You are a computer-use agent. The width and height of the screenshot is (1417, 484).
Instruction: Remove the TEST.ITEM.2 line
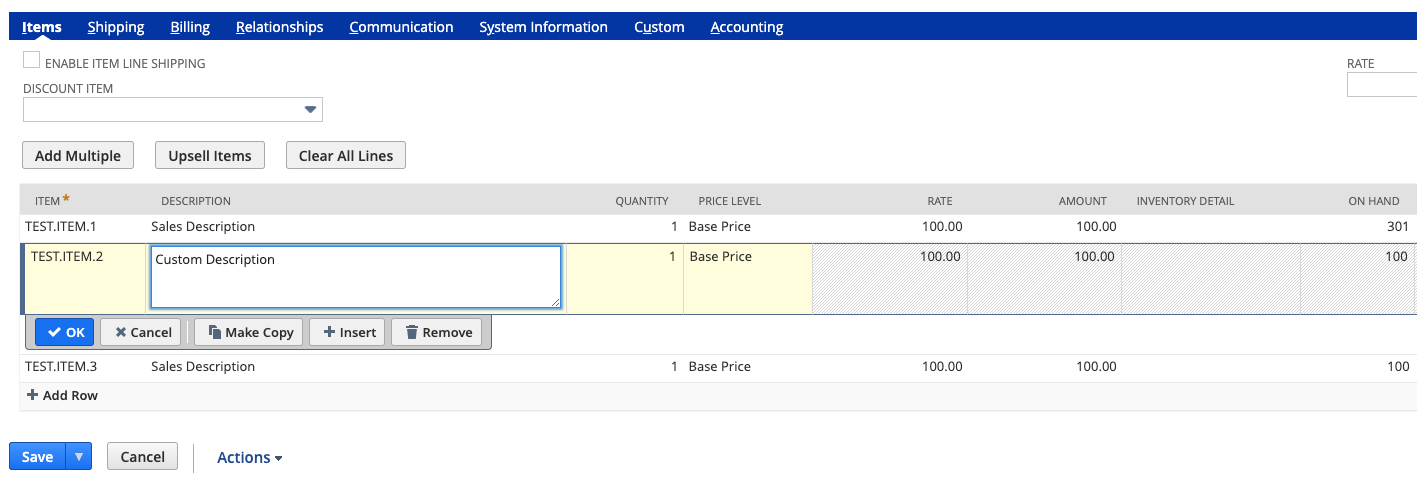click(437, 332)
